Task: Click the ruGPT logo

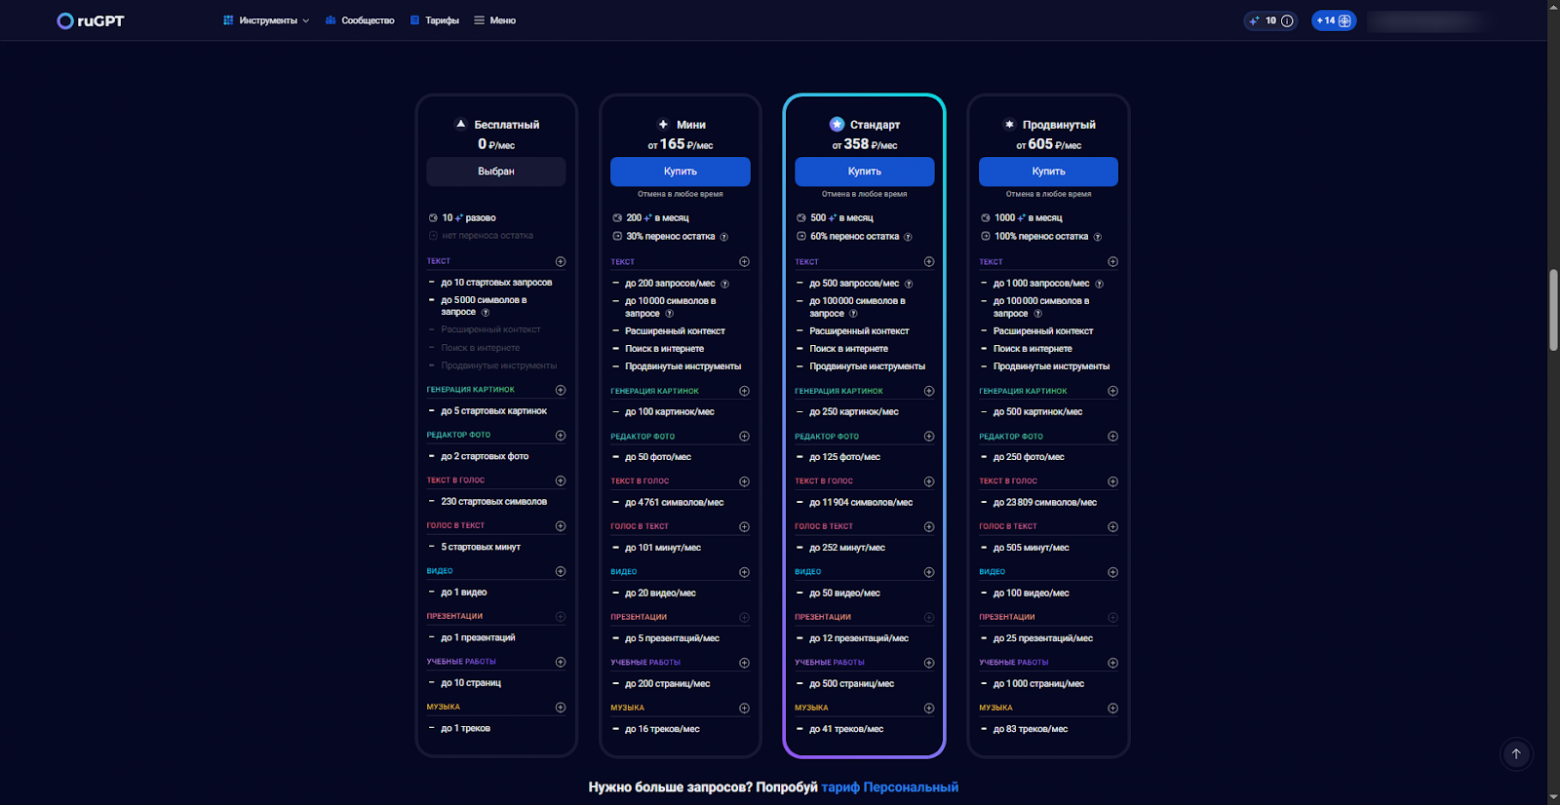Action: (88, 20)
